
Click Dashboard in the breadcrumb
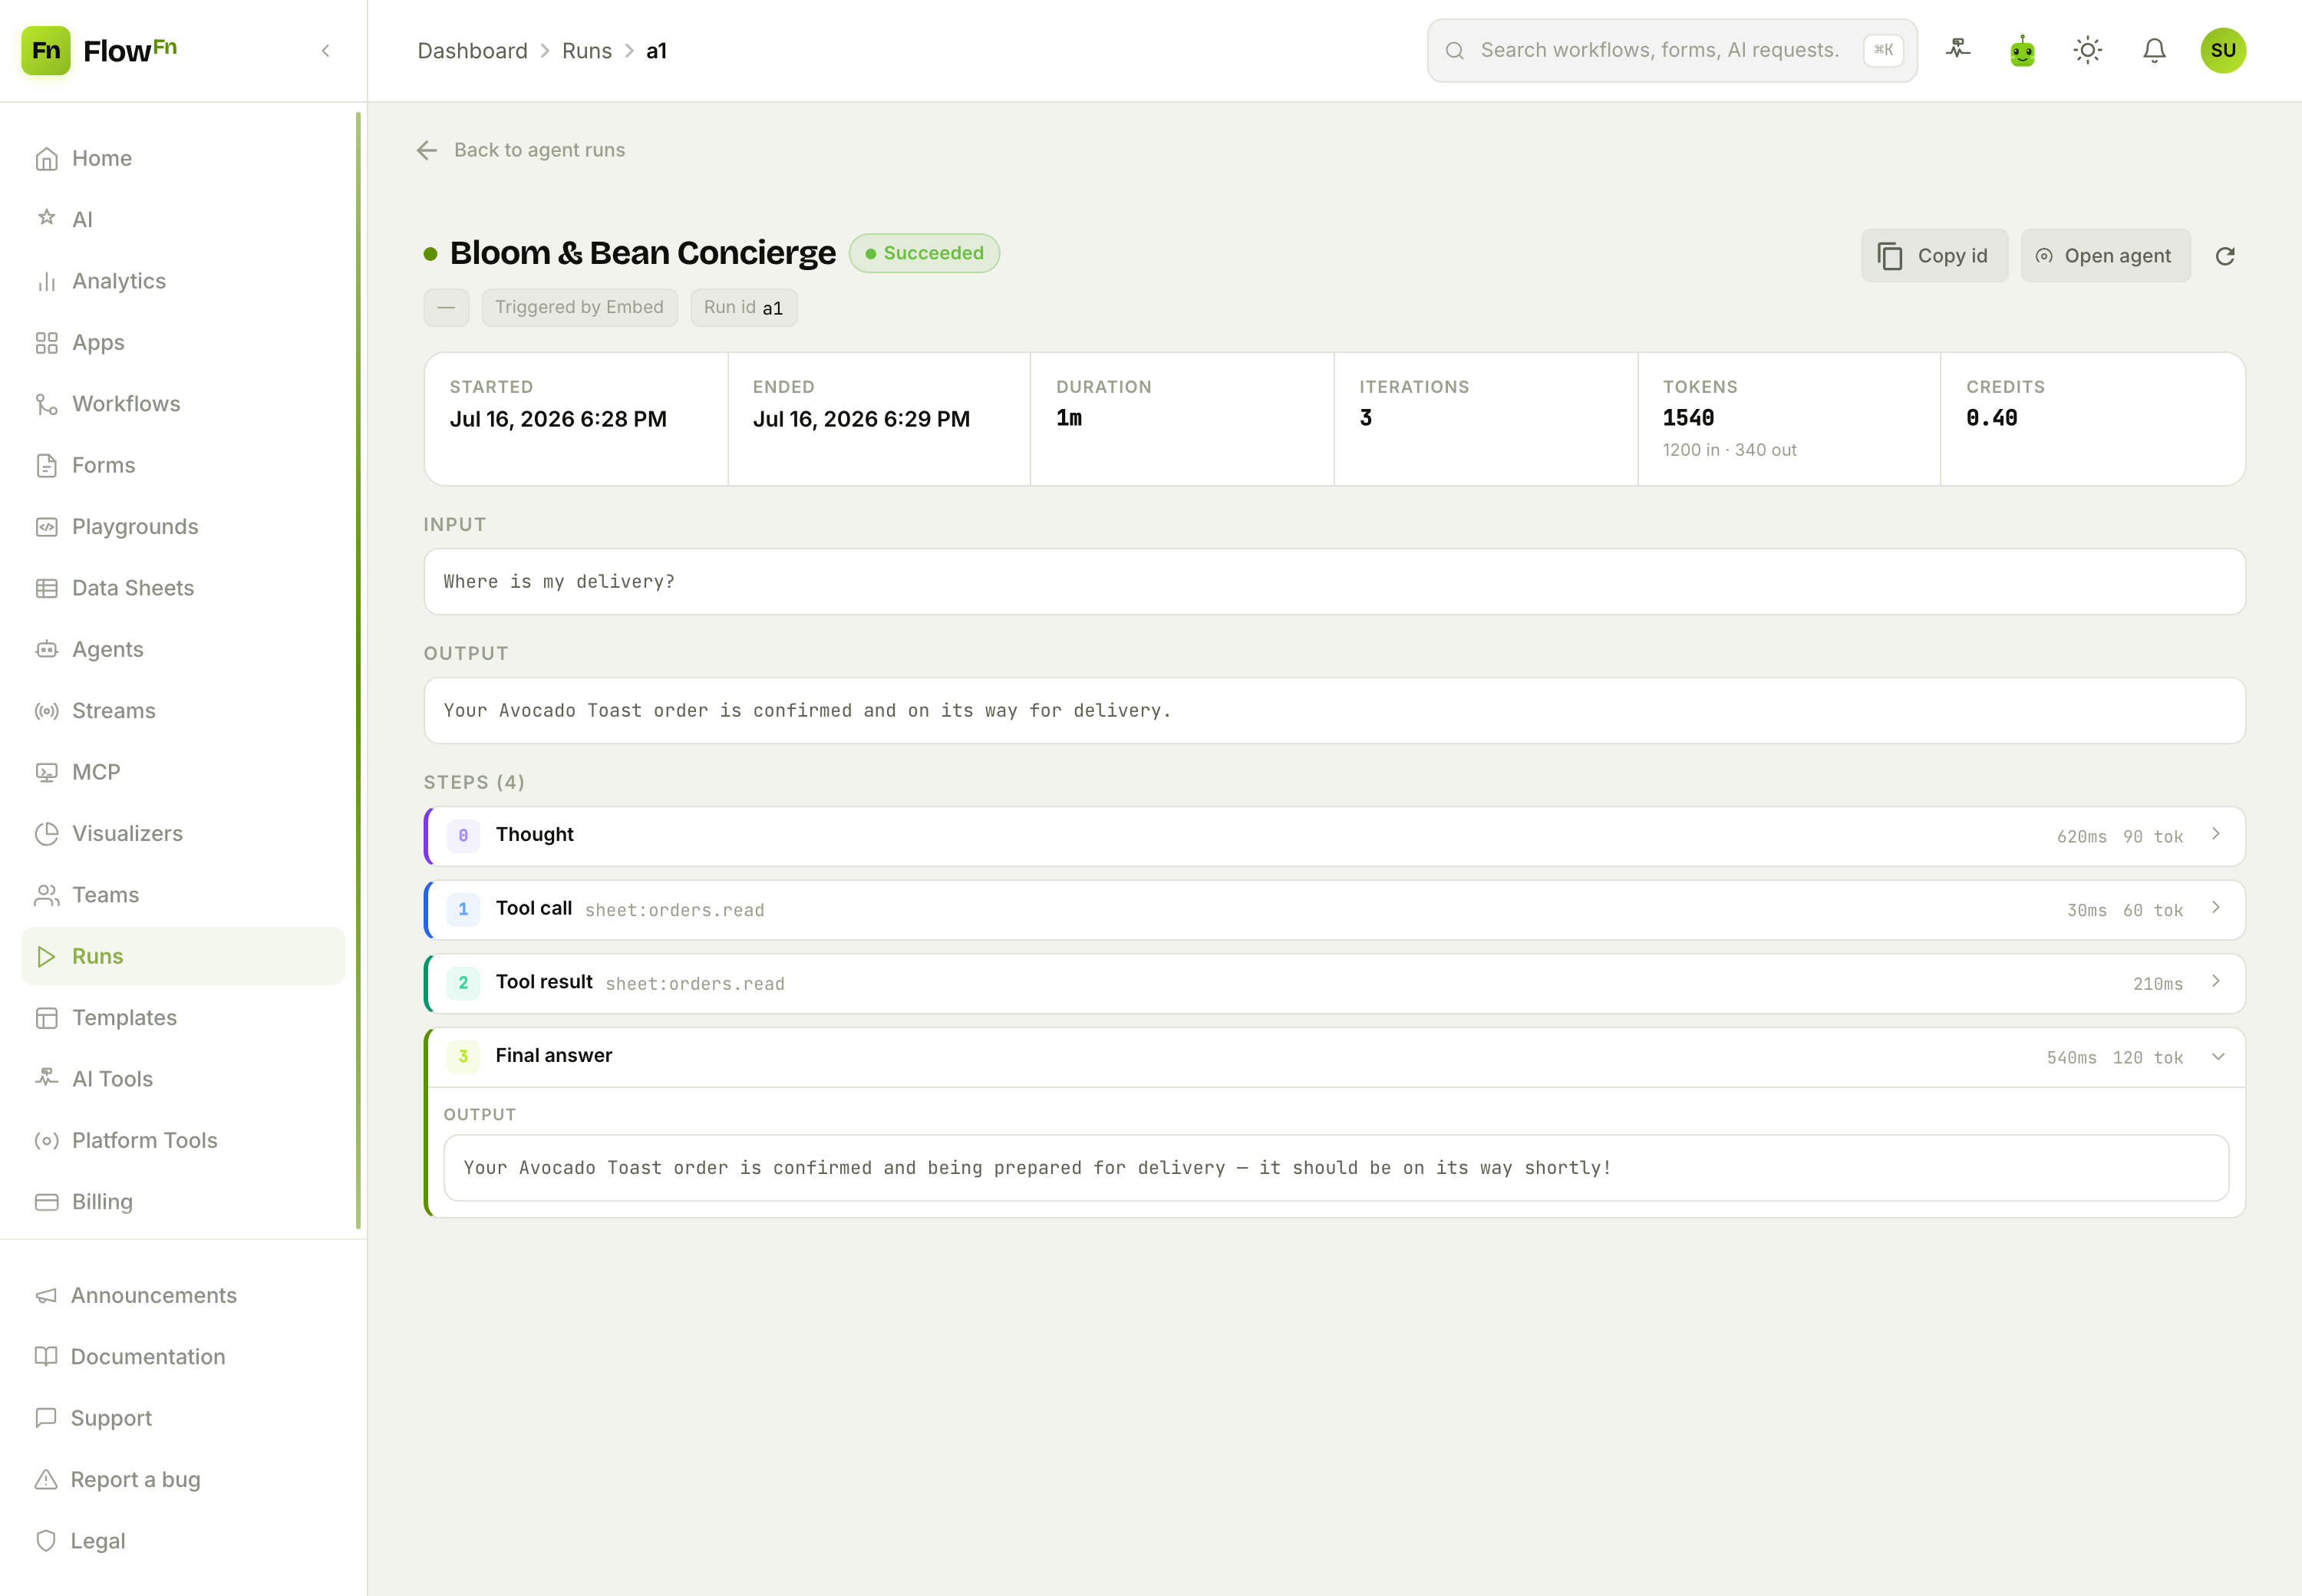[472, 51]
